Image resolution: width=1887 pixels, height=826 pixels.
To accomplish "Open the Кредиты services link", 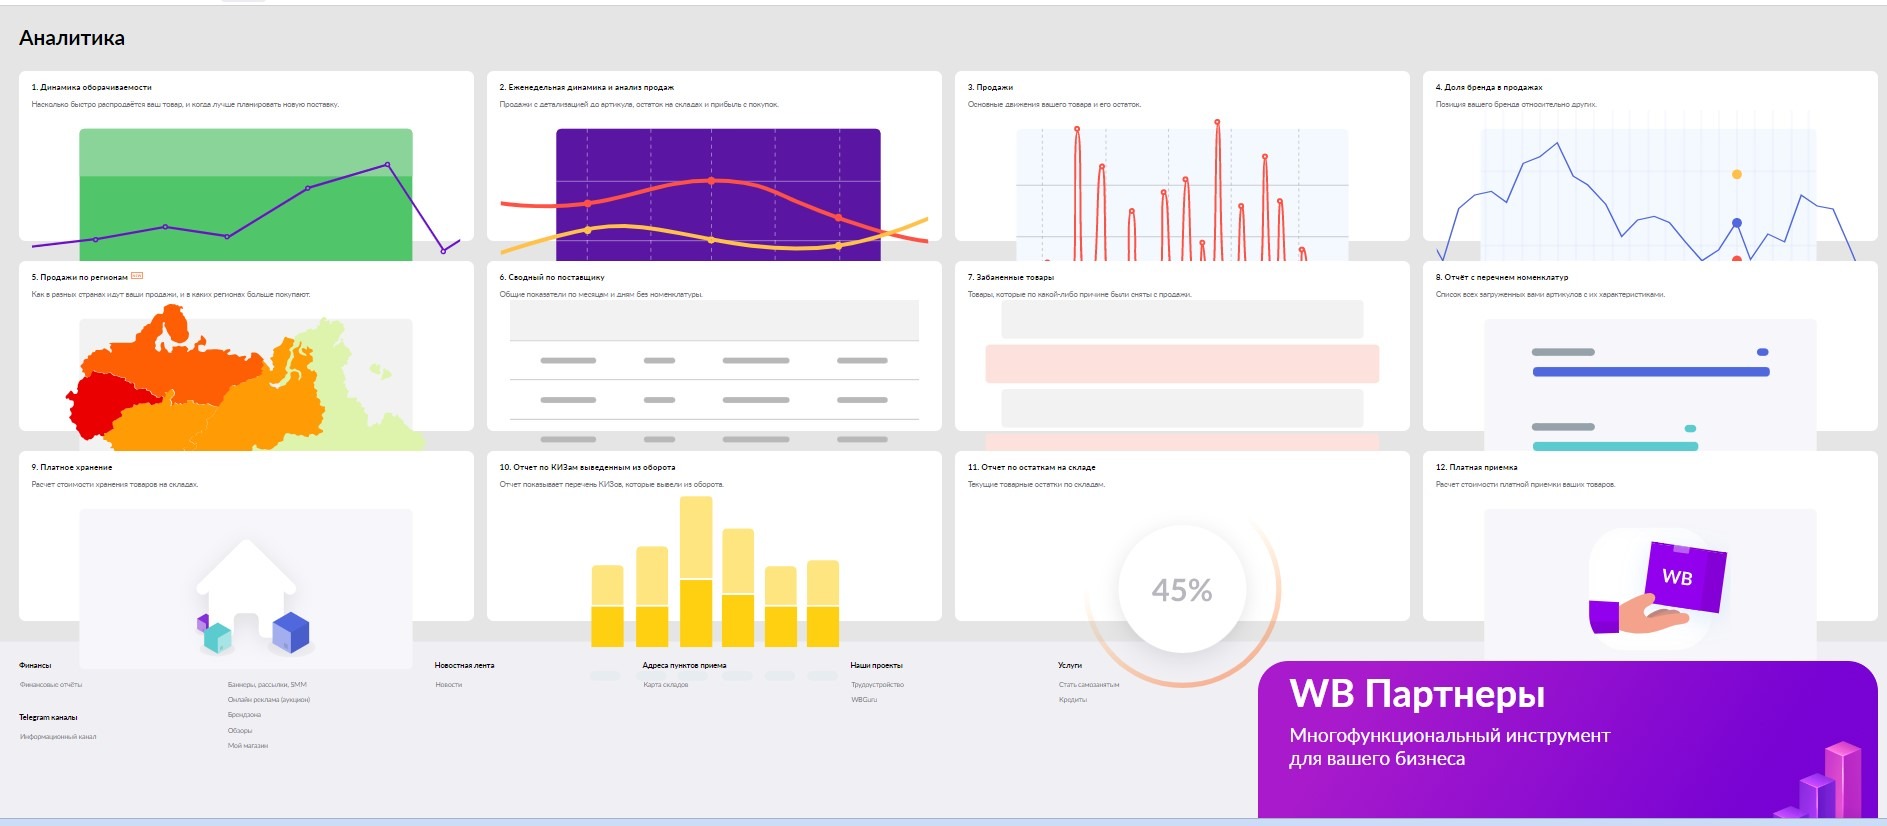I will click(x=1073, y=700).
